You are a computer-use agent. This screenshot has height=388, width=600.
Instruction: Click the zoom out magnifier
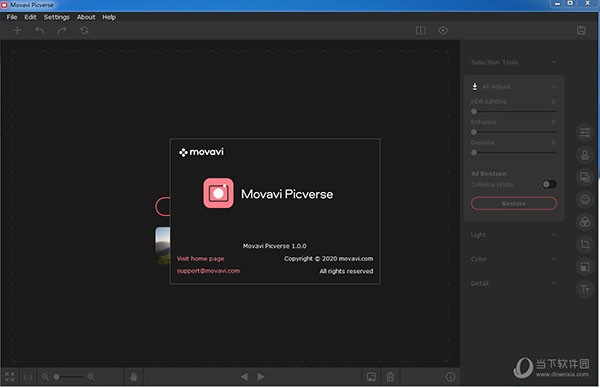point(45,377)
